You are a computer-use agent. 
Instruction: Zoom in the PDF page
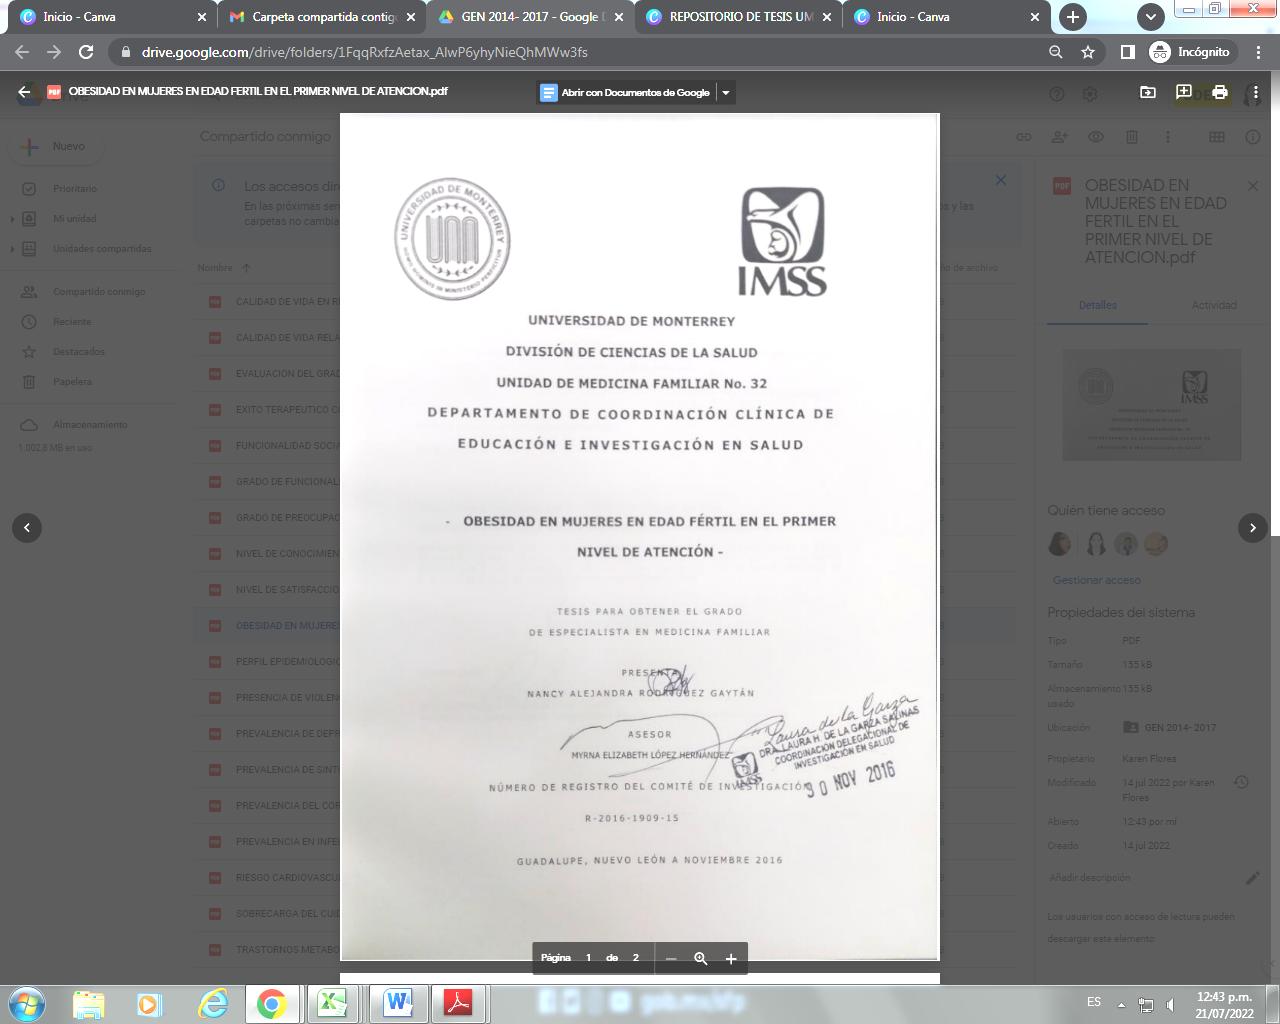point(731,958)
